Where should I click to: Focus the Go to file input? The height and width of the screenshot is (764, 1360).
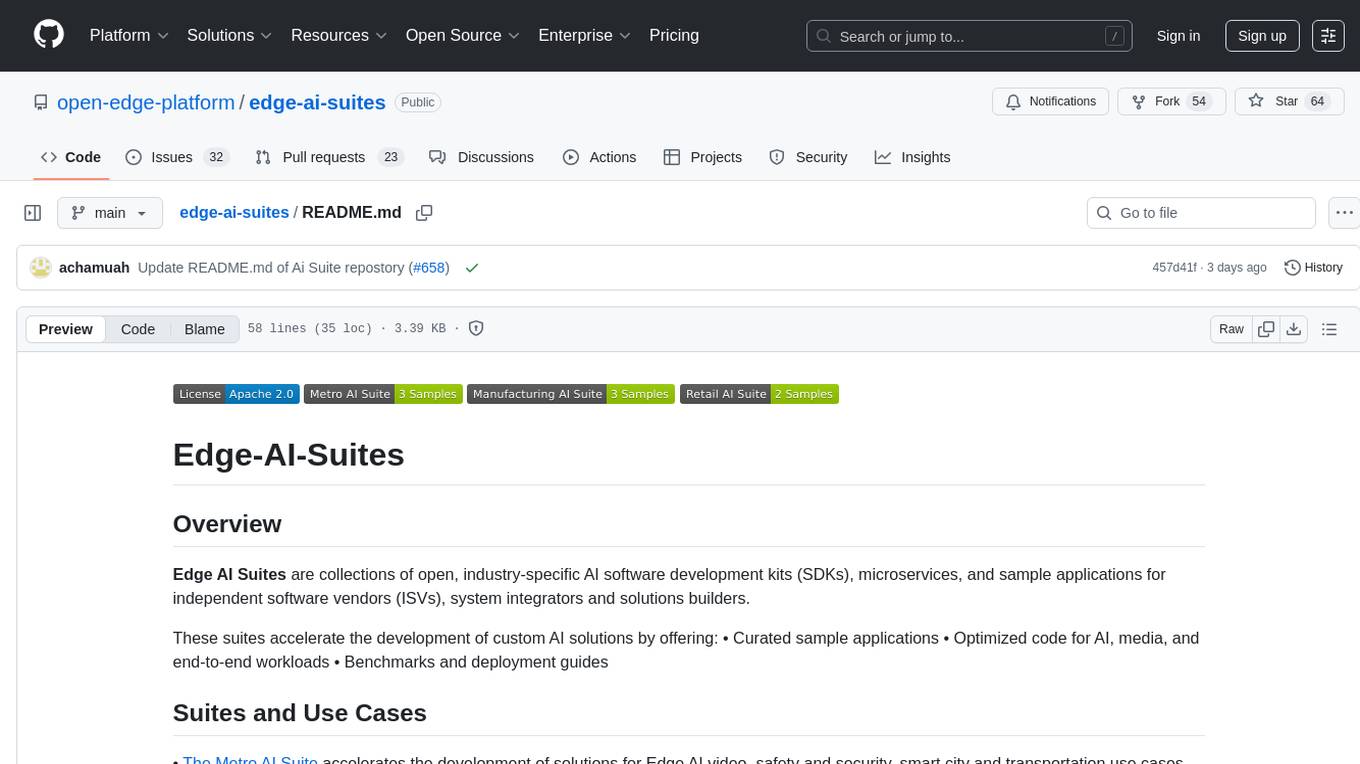pos(1201,213)
